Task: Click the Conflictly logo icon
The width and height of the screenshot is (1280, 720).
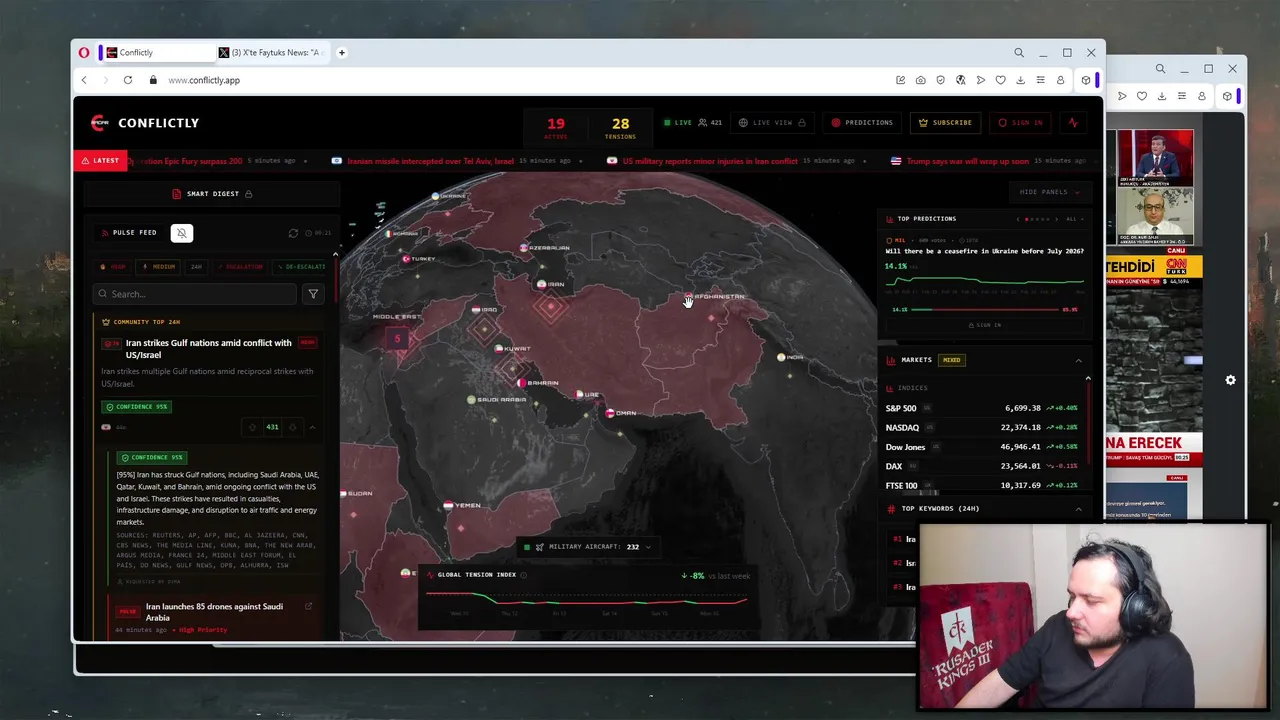Action: point(98,123)
